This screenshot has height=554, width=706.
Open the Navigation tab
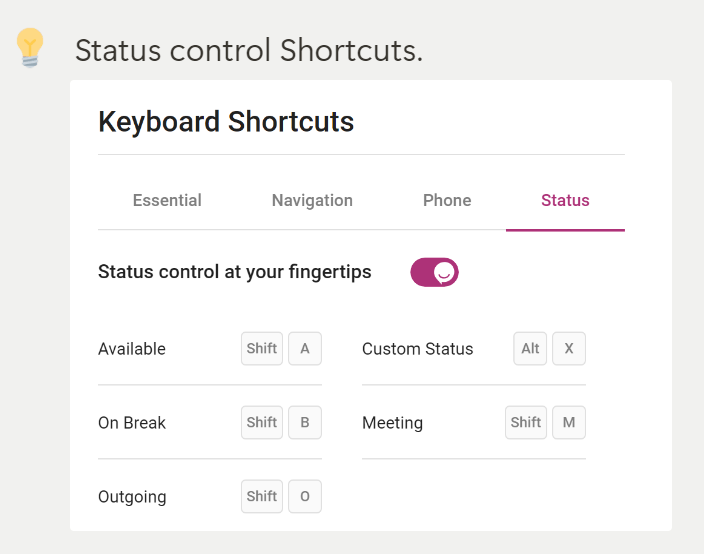[312, 200]
